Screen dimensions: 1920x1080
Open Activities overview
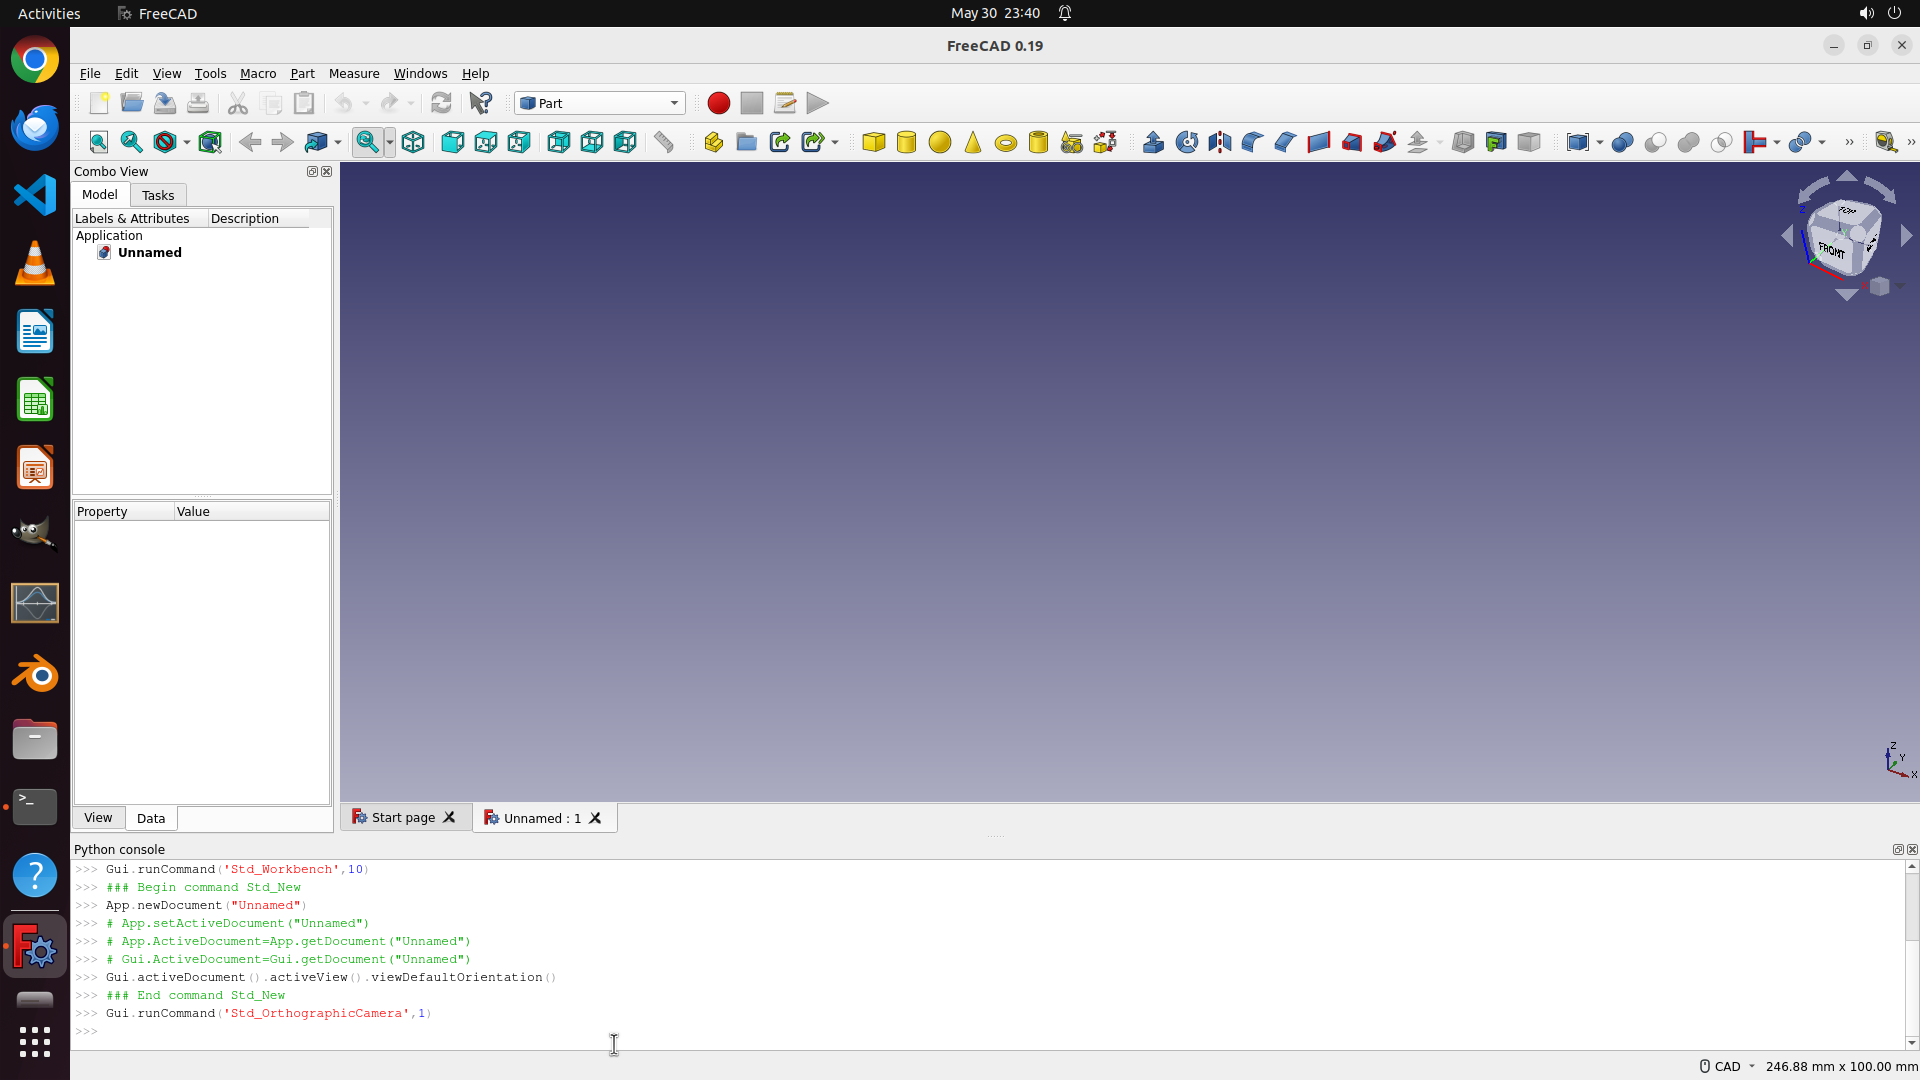[x=49, y=13]
